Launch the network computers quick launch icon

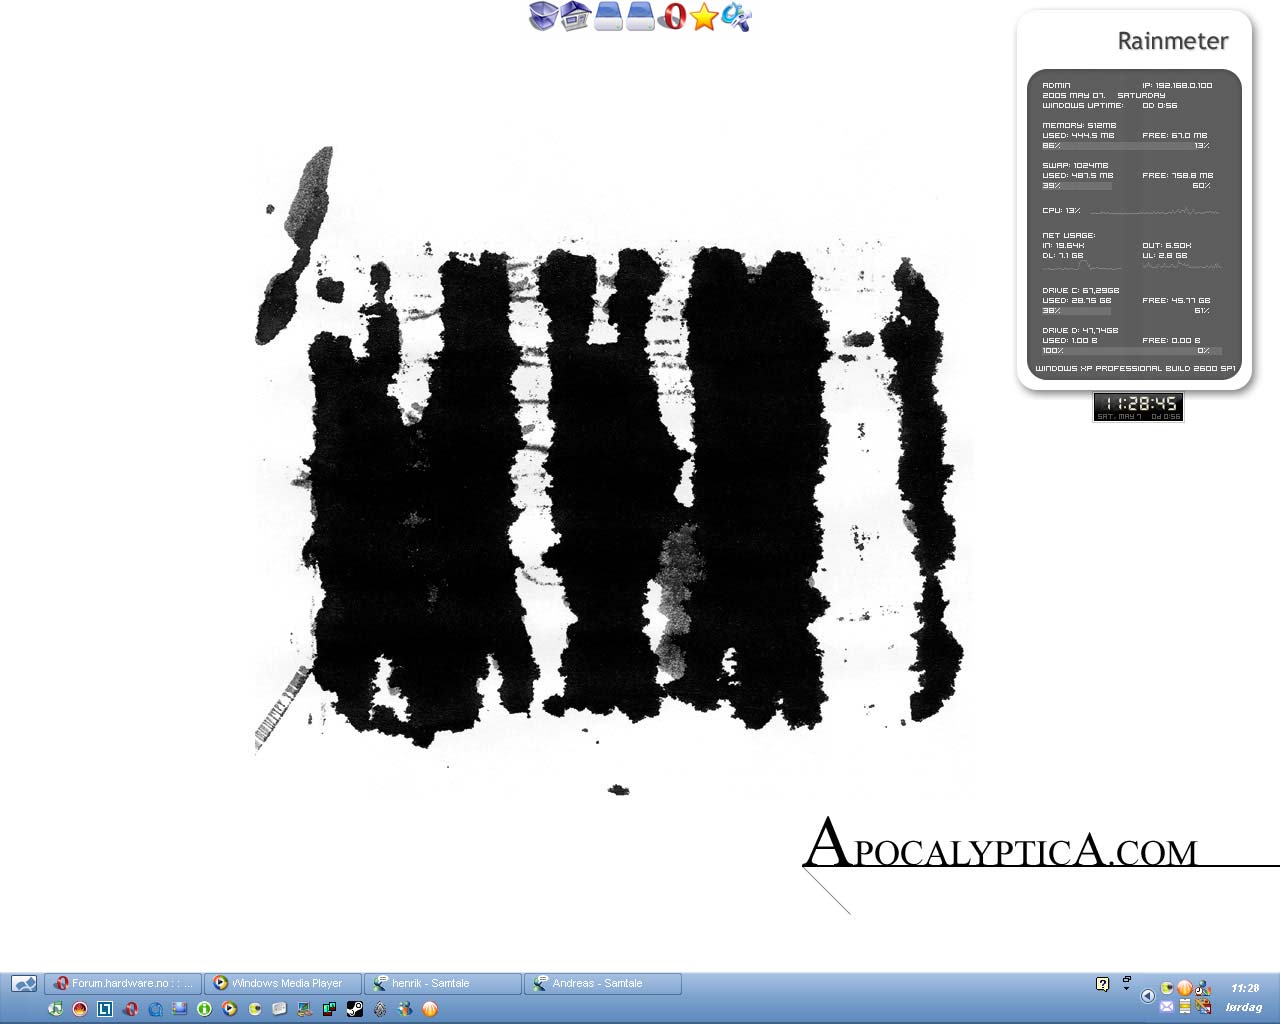click(x=305, y=1009)
